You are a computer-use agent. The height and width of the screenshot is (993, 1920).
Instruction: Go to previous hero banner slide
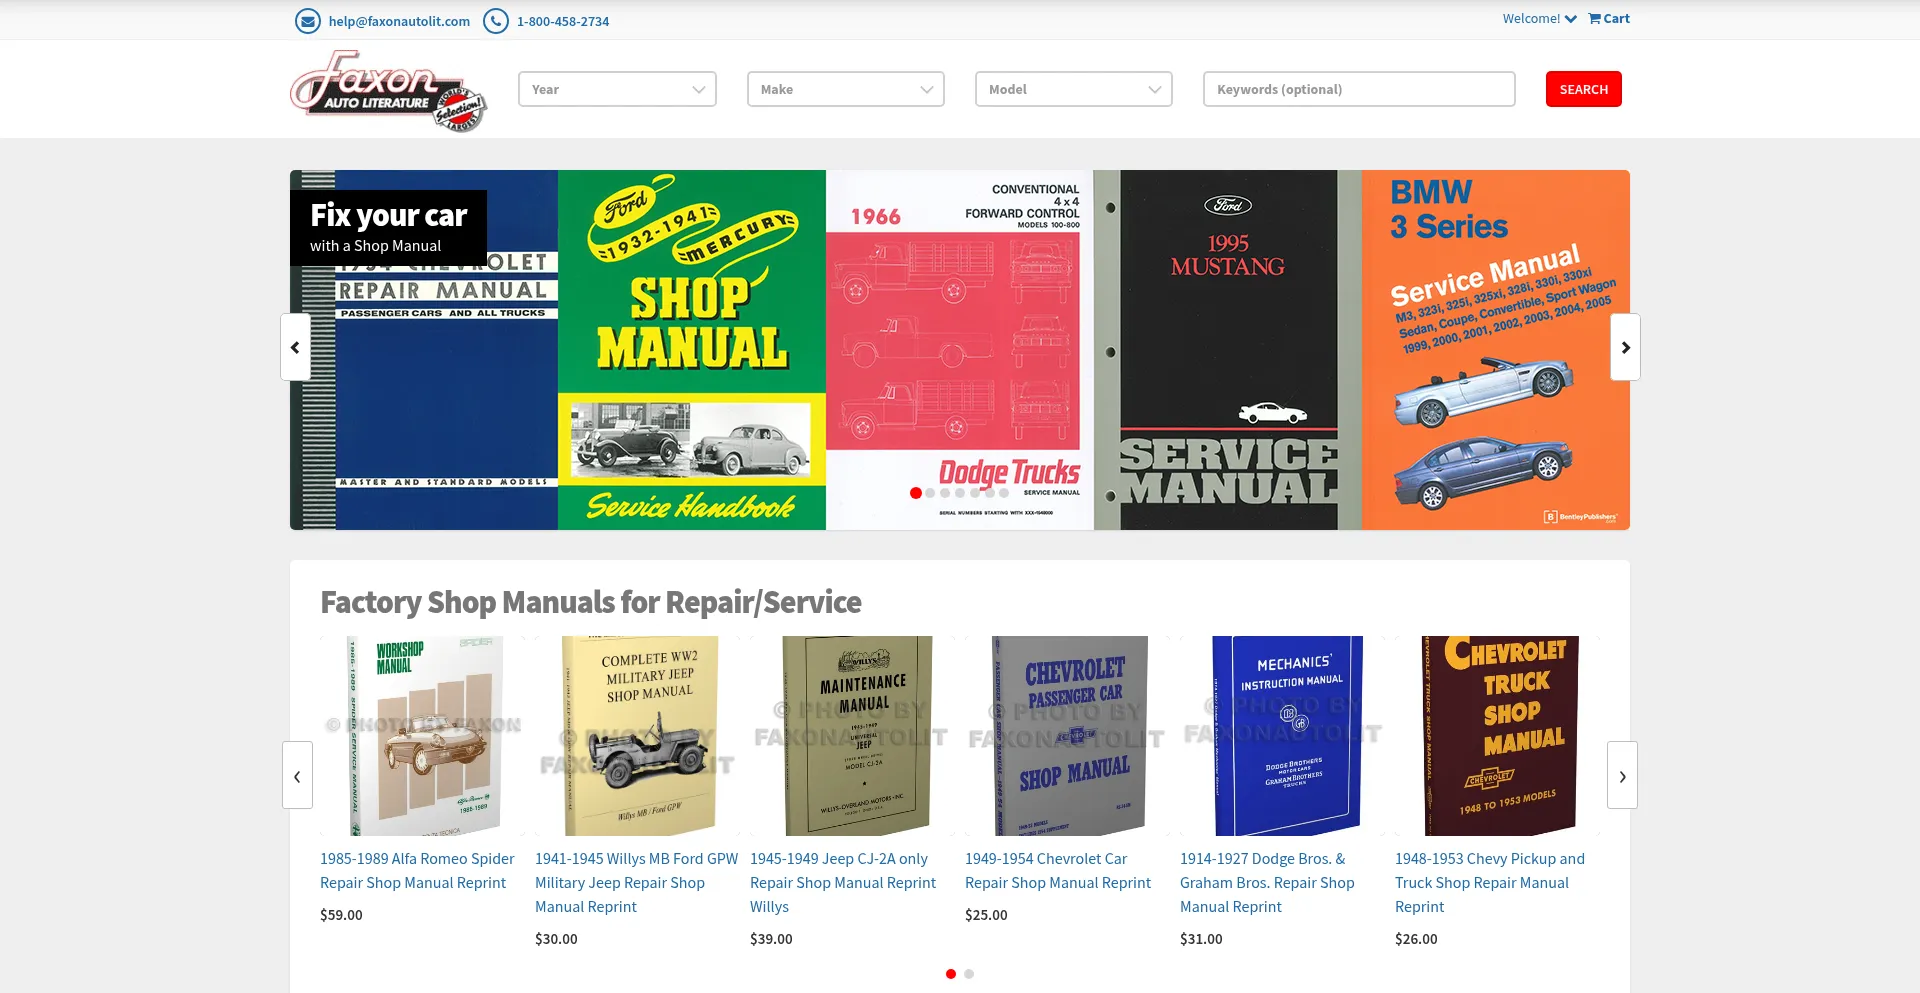295,347
